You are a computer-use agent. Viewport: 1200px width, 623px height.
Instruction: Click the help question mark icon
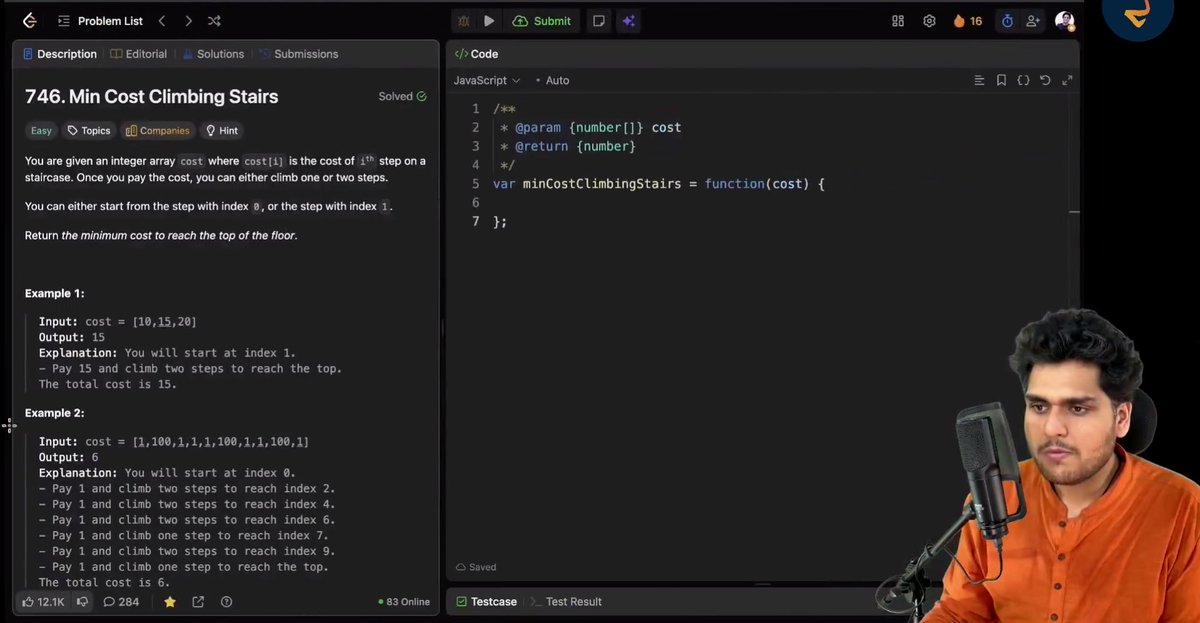(x=226, y=602)
